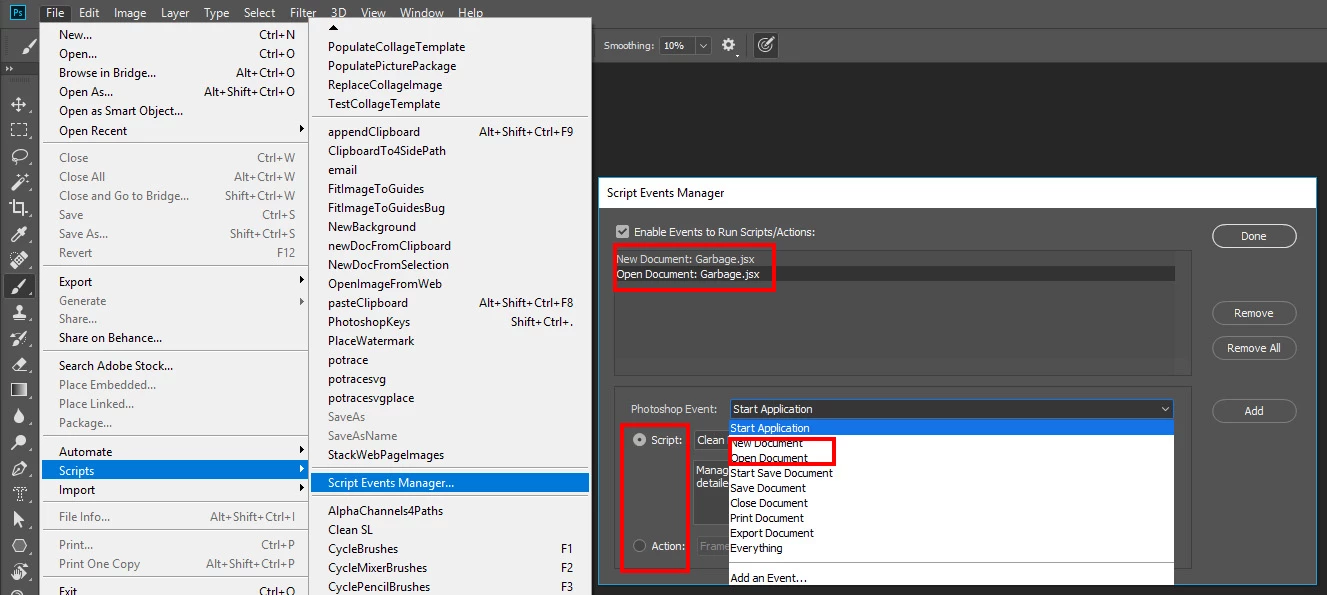Select the Eyedropper tool
This screenshot has height=595, width=1327.
pyautogui.click(x=18, y=234)
